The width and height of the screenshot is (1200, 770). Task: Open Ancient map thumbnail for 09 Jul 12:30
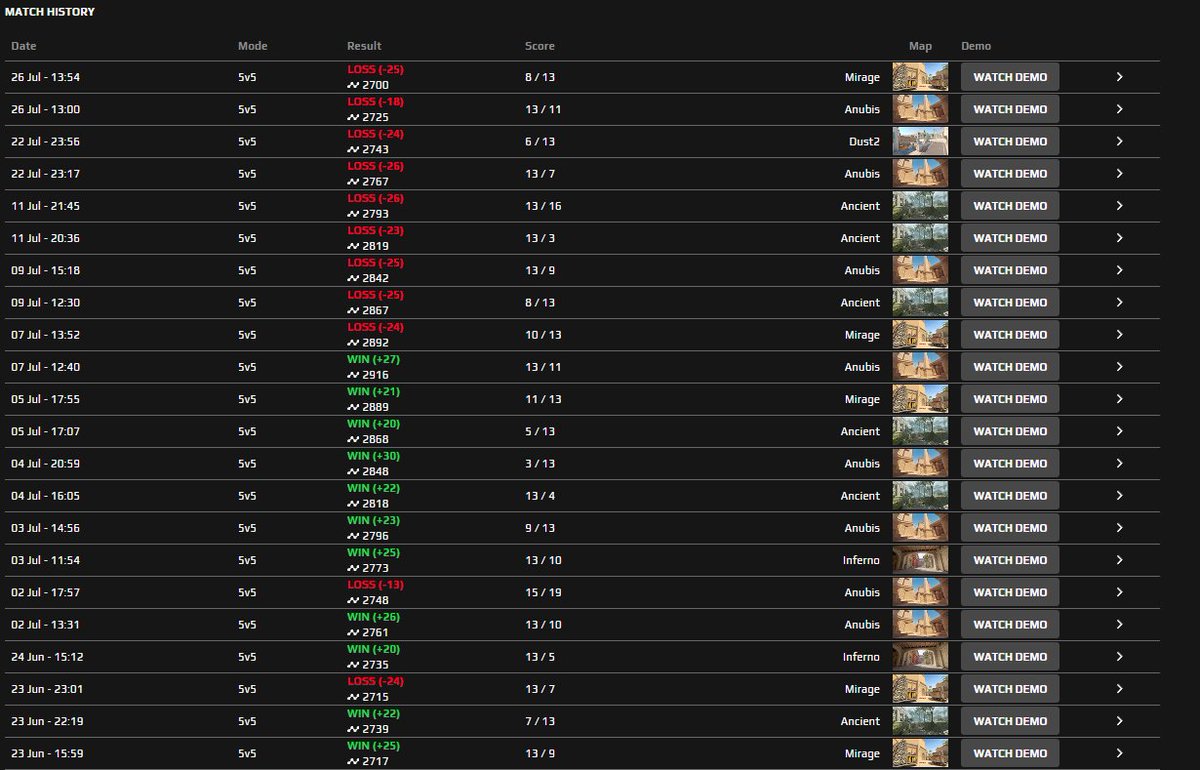920,302
